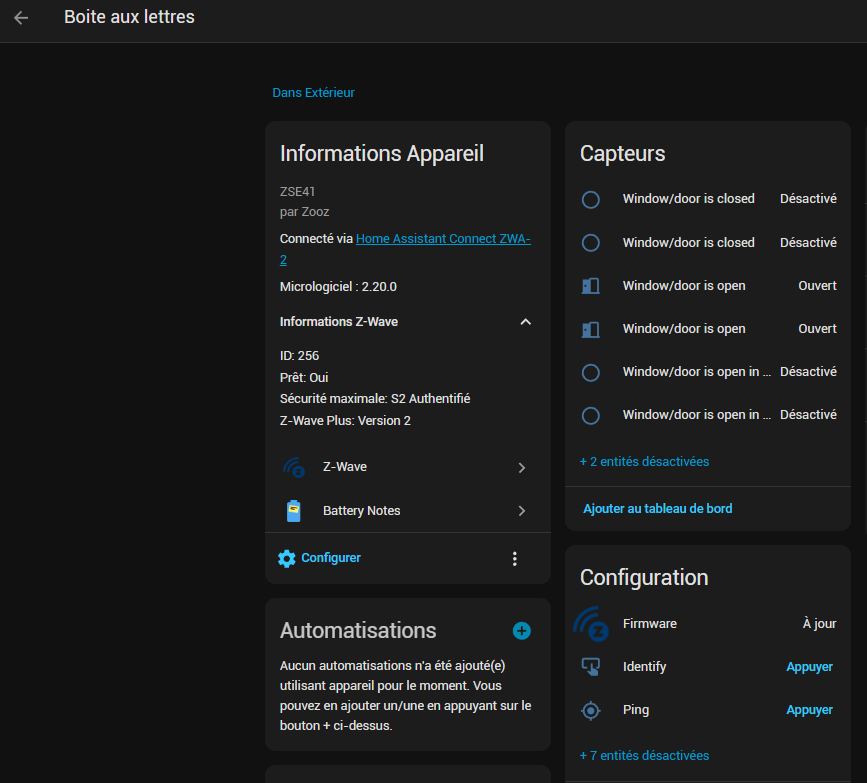Click the Identify entity icon
This screenshot has height=783, width=867.
(591, 667)
